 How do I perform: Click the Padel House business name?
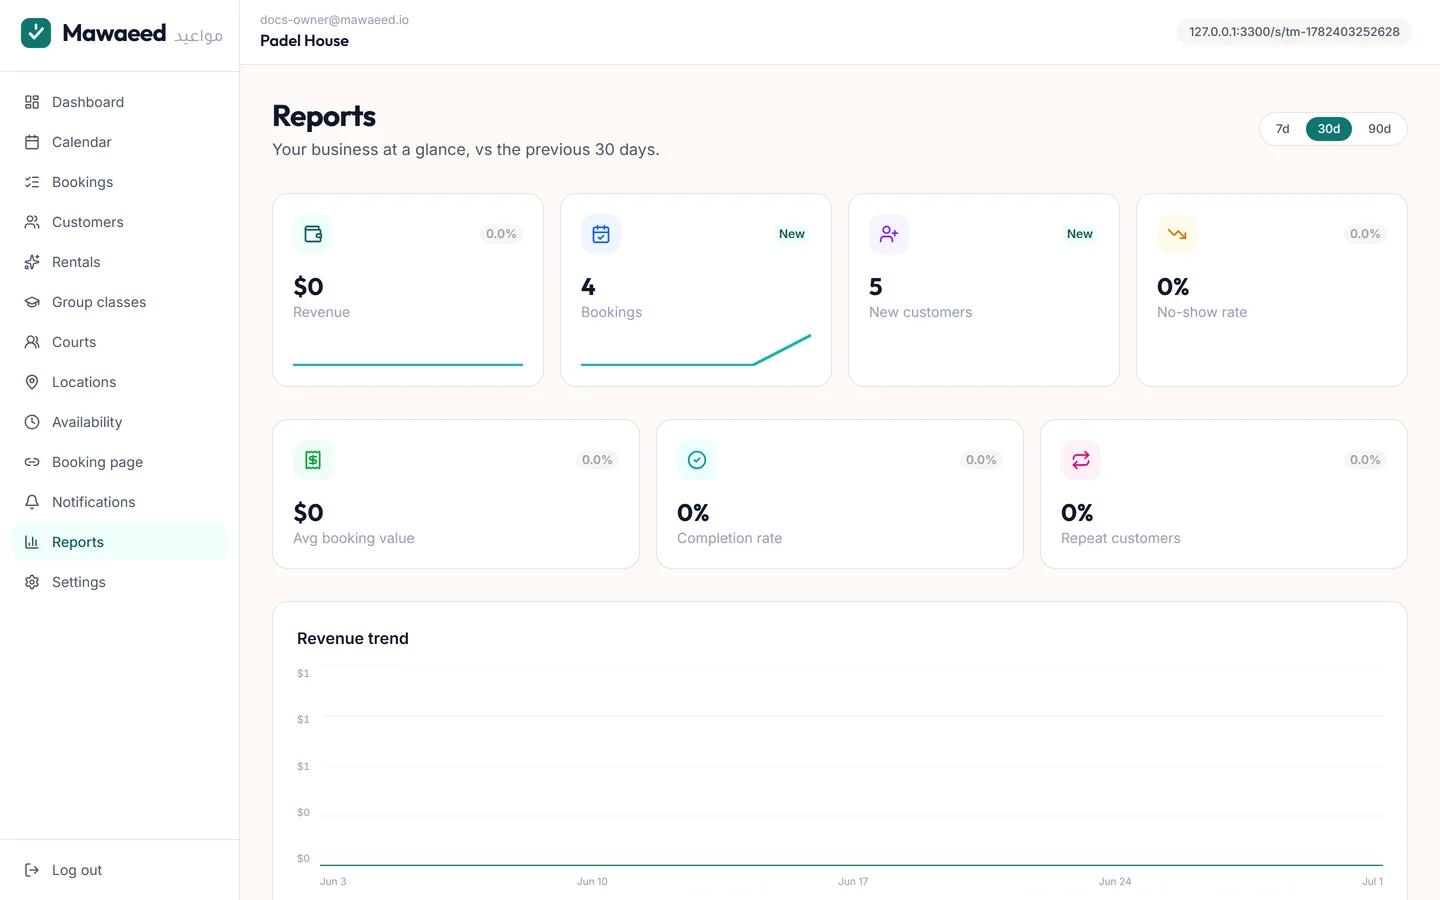(x=304, y=41)
